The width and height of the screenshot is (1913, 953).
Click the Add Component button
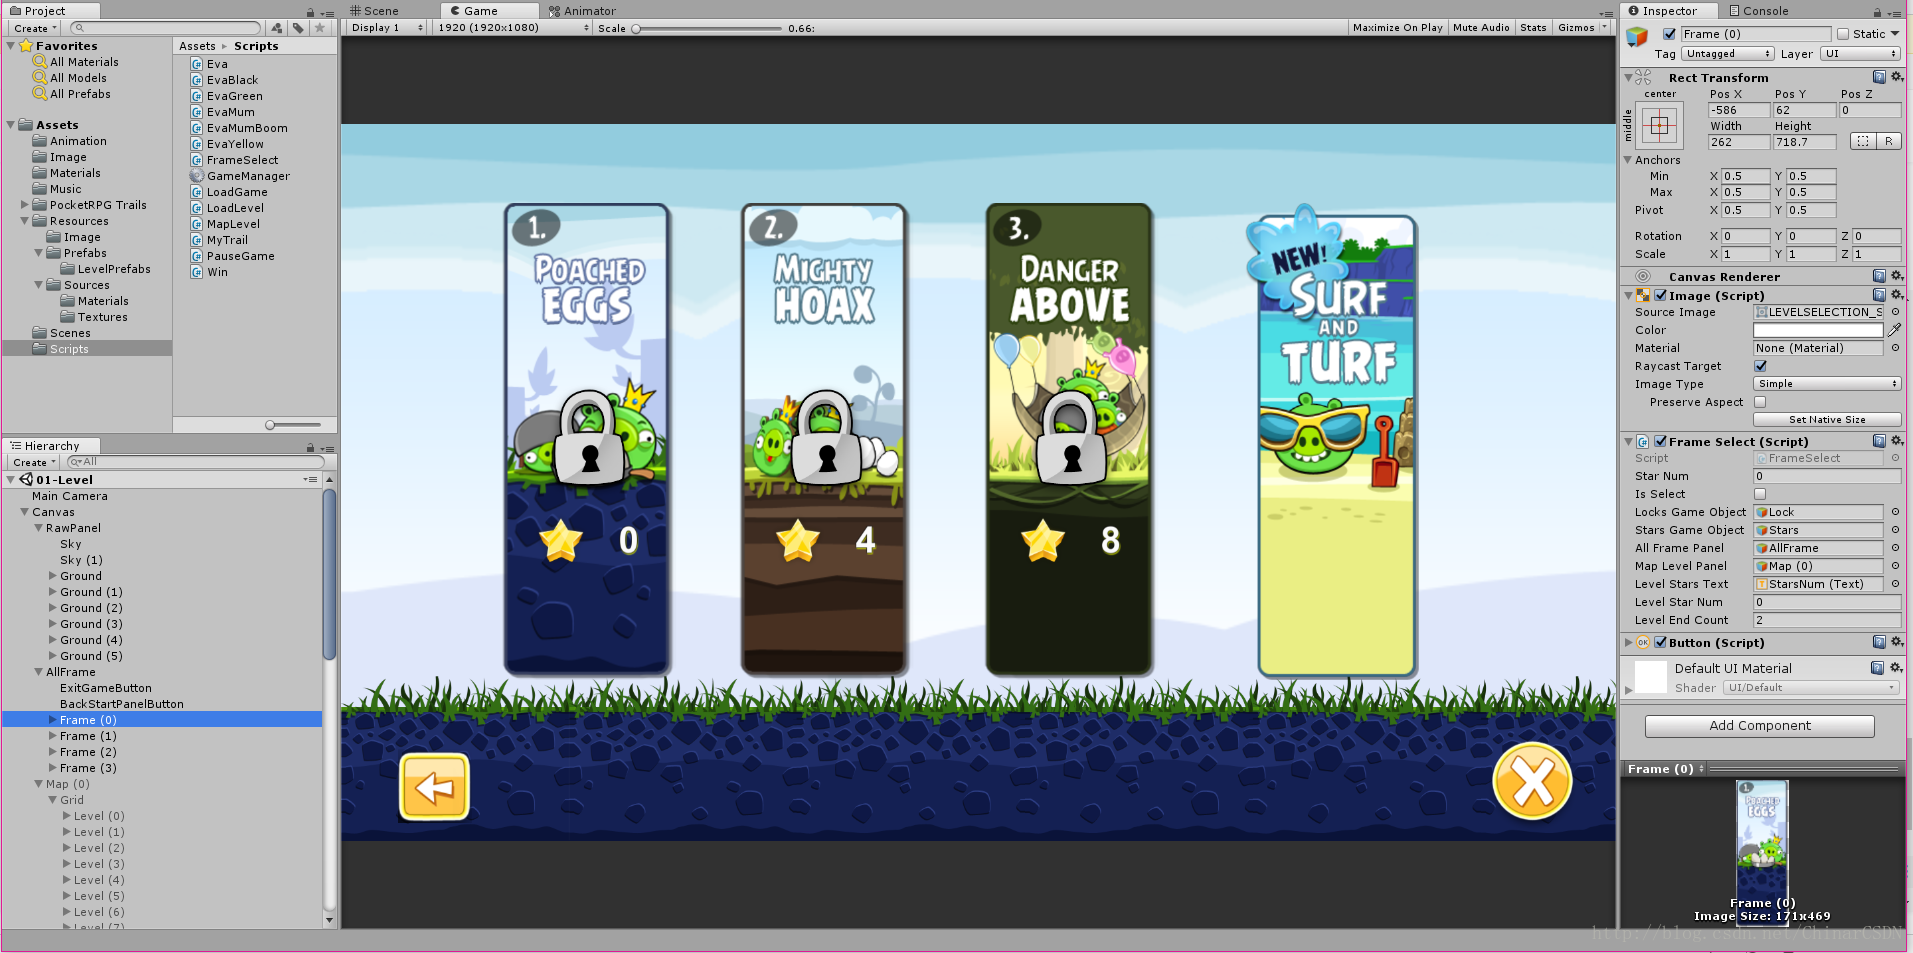coord(1760,726)
